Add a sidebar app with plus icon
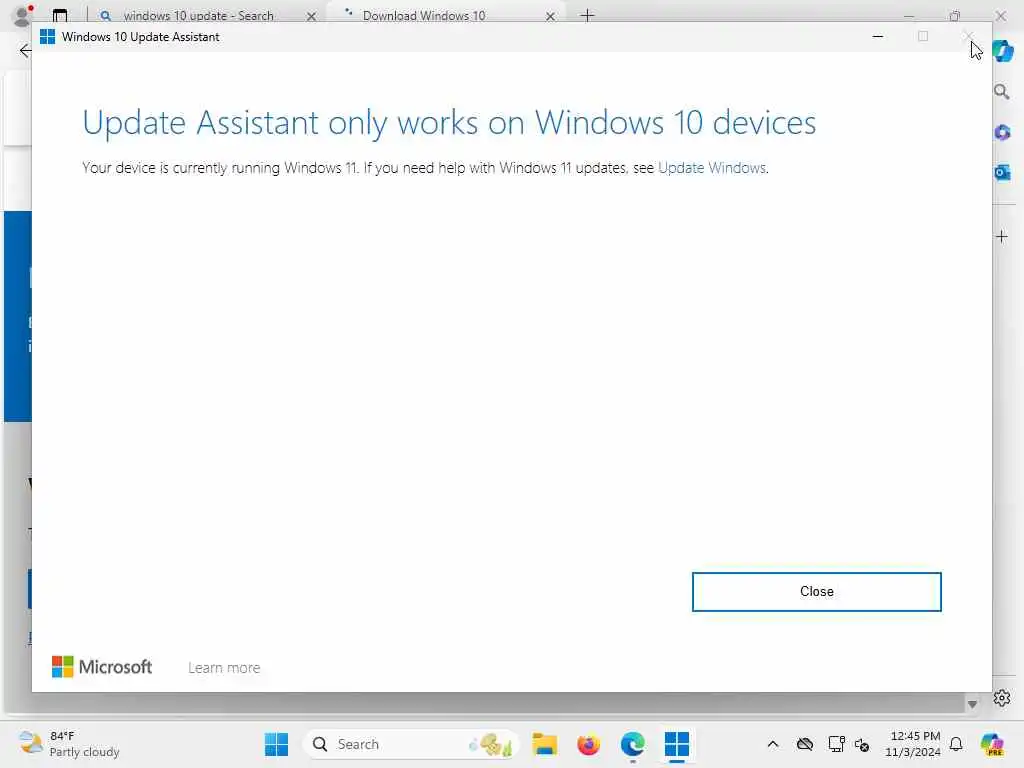 coord(1002,236)
